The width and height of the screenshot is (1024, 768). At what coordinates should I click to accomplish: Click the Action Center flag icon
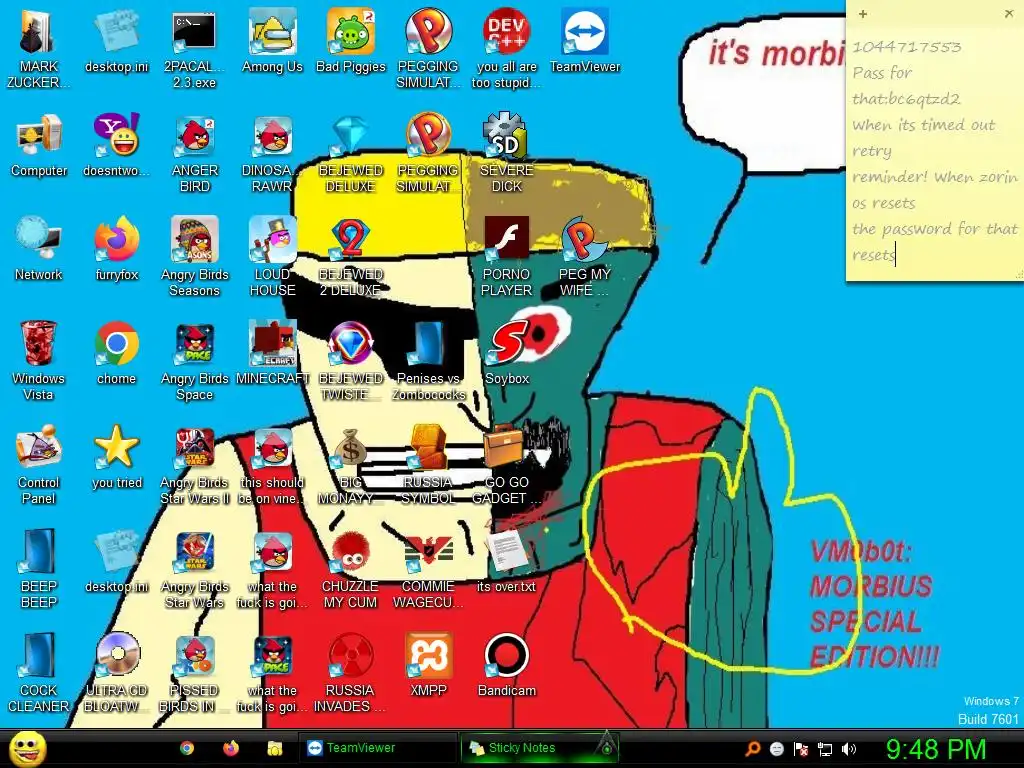(801, 749)
